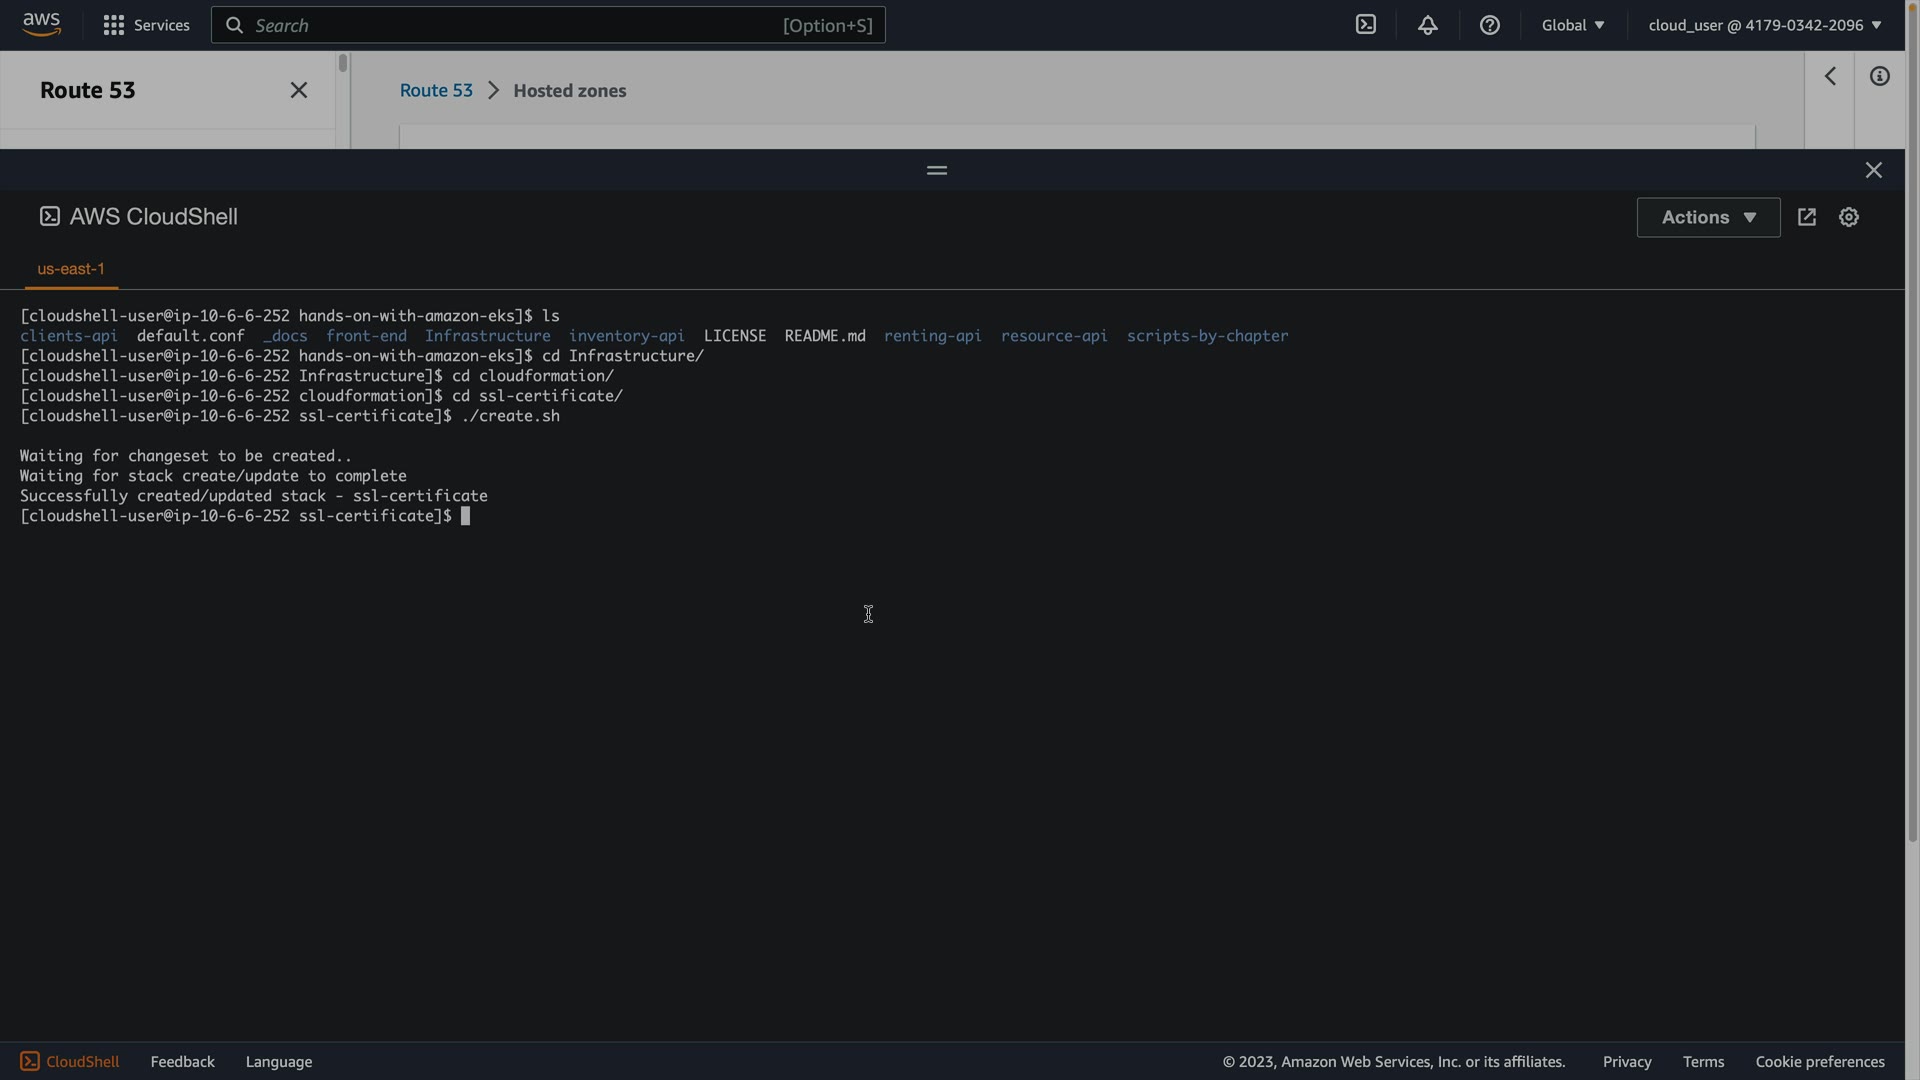Open the notifications bell
This screenshot has width=1920, height=1080.
tap(1428, 25)
